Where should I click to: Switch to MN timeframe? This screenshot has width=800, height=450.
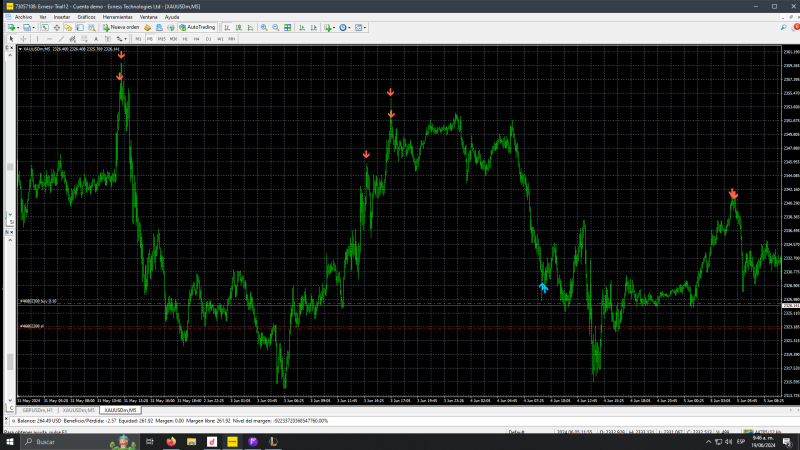pos(232,39)
